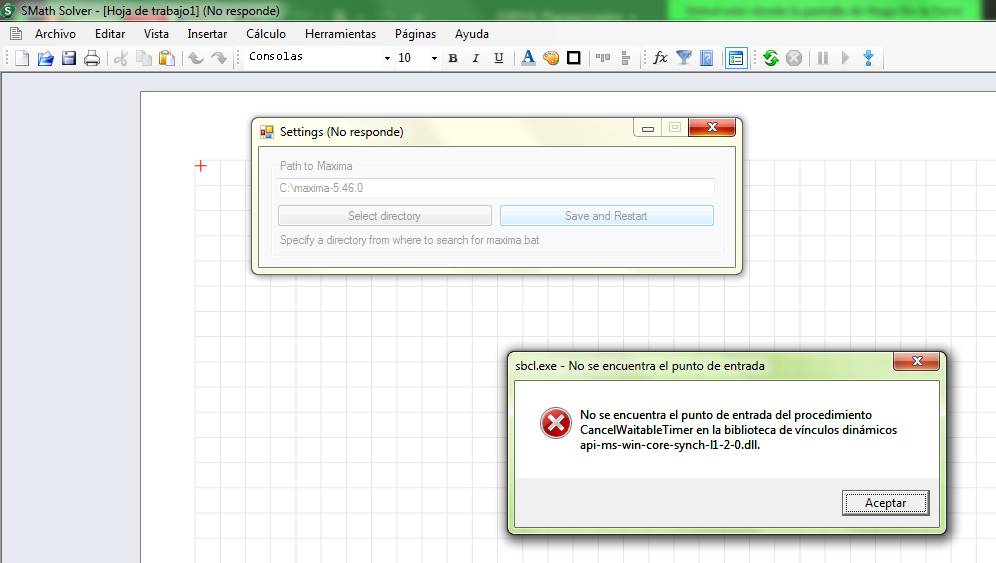Viewport: 996px width, 563px height.
Task: Open the fx insert function tool
Action: (660, 58)
